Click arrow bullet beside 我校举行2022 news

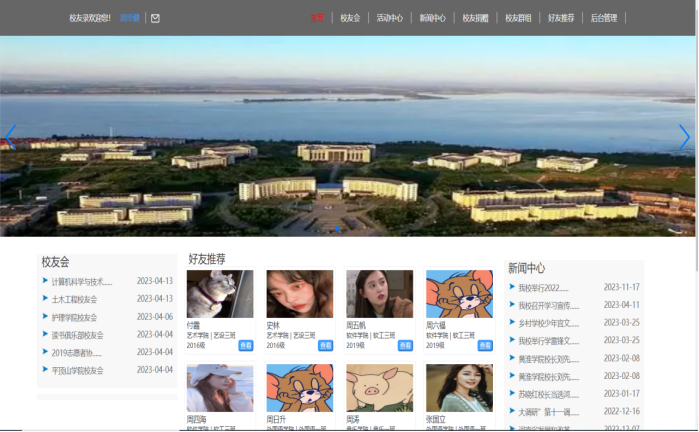pos(512,287)
